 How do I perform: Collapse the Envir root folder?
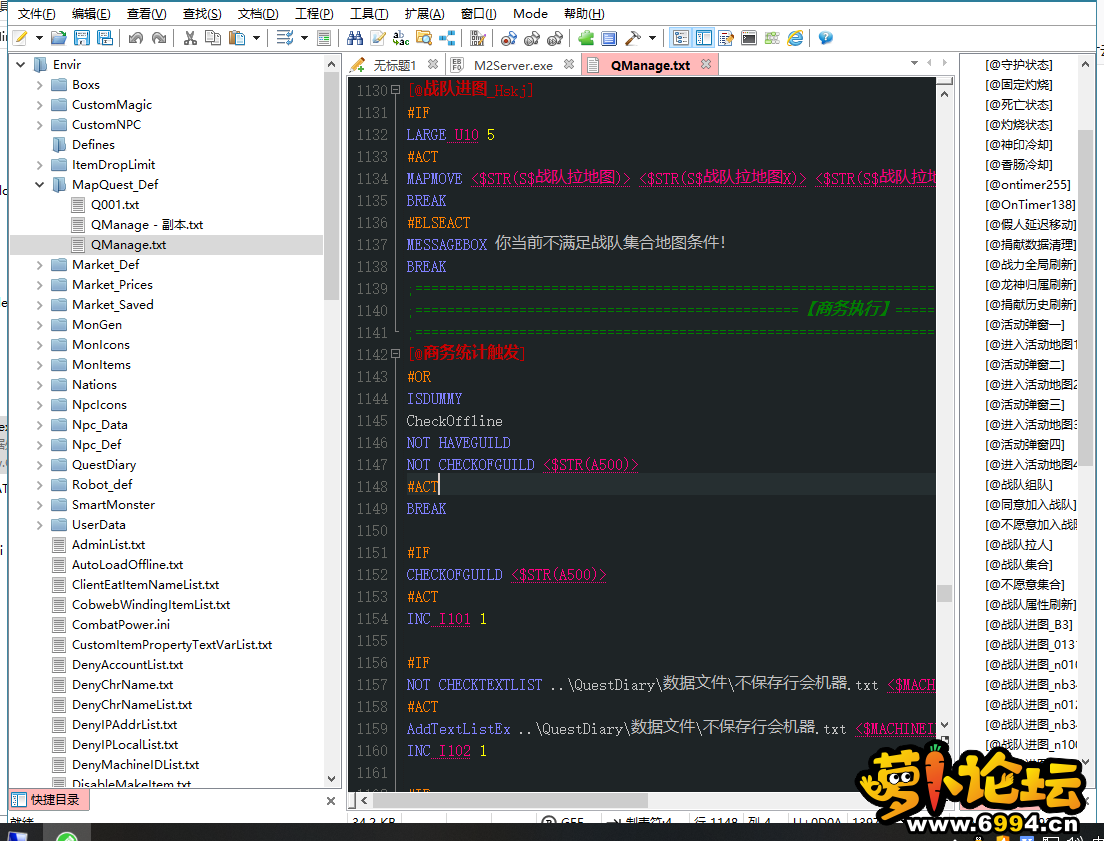[21, 64]
